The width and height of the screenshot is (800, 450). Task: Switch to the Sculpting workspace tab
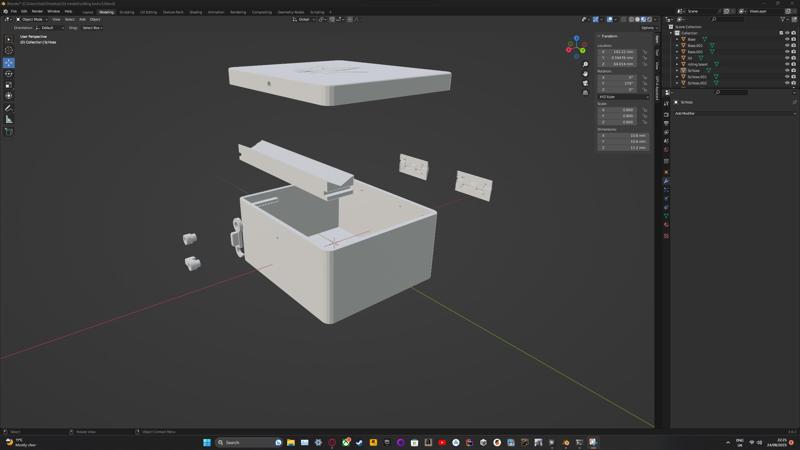click(x=127, y=12)
